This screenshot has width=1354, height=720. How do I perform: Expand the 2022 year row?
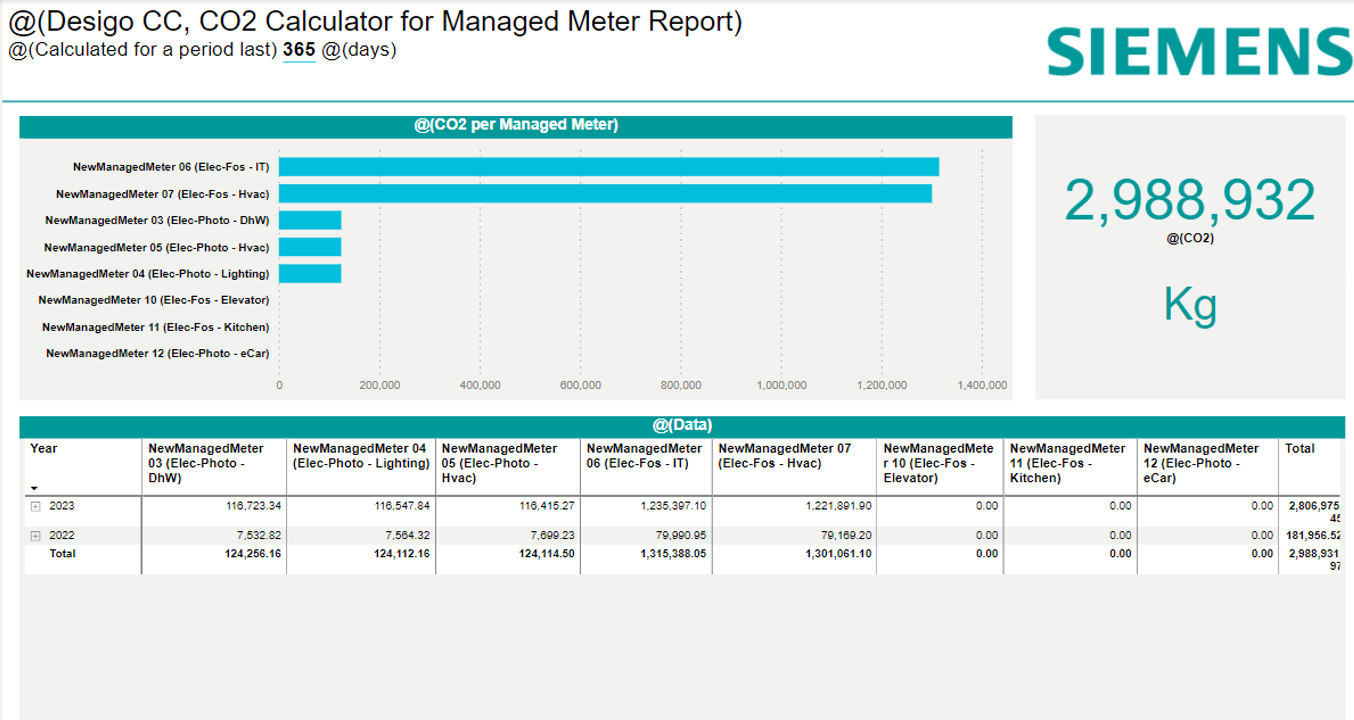pos(35,536)
